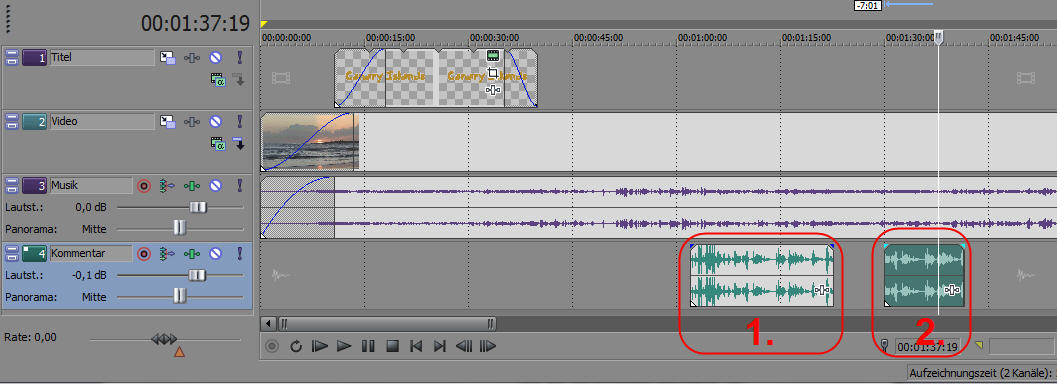Click the Kommentar track name field
Image resolution: width=1057 pixels, height=384 pixels.
[x=91, y=253]
